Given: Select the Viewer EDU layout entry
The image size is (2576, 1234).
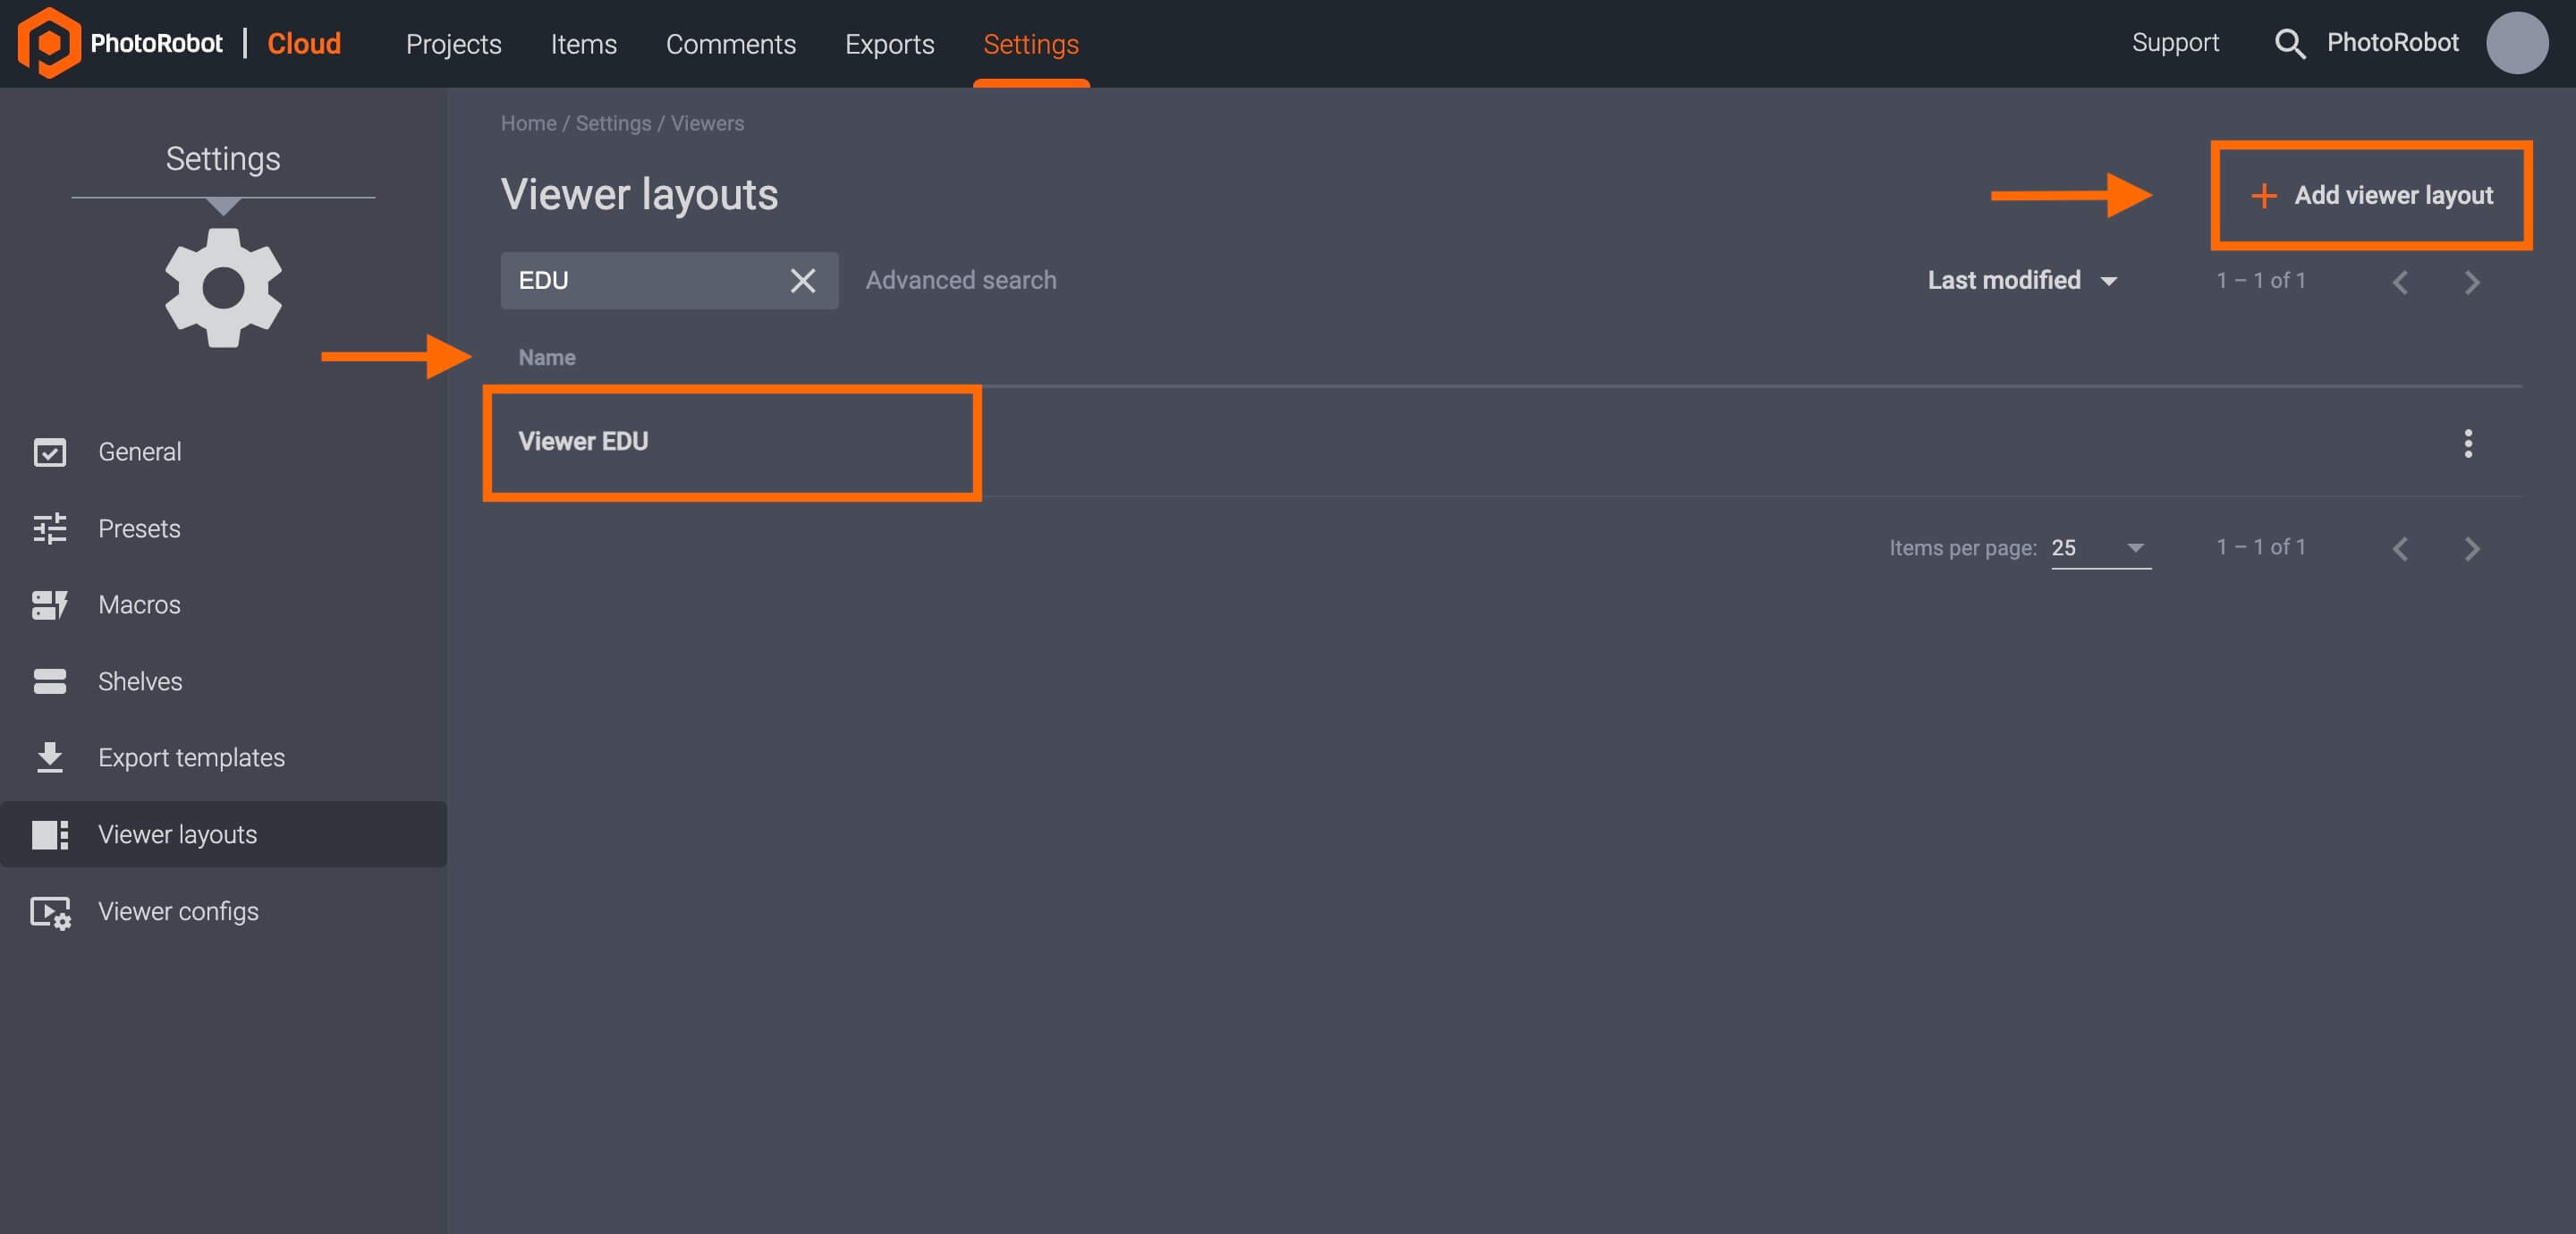Looking at the screenshot, I should tap(583, 441).
